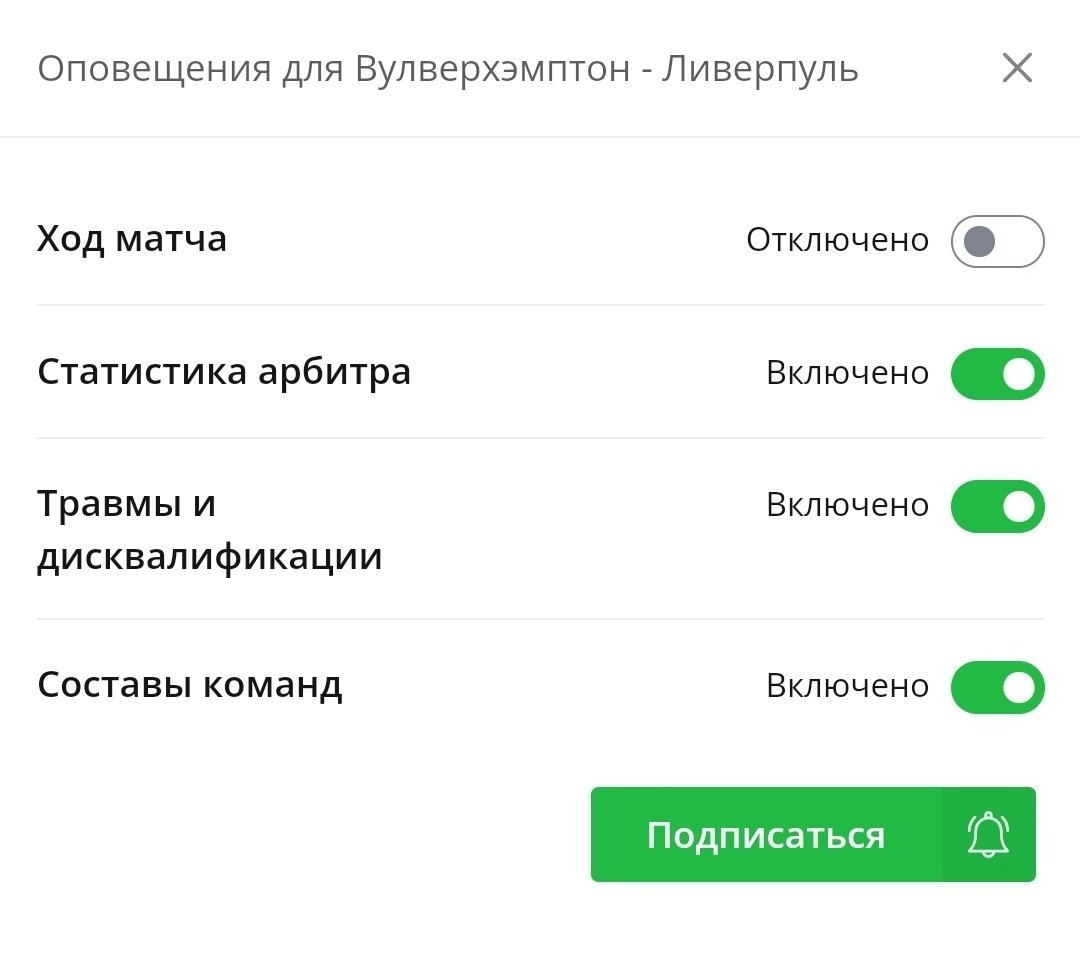Screen dimensions: 1080x960
Task: Click the Составы команд label
Action: [190, 685]
